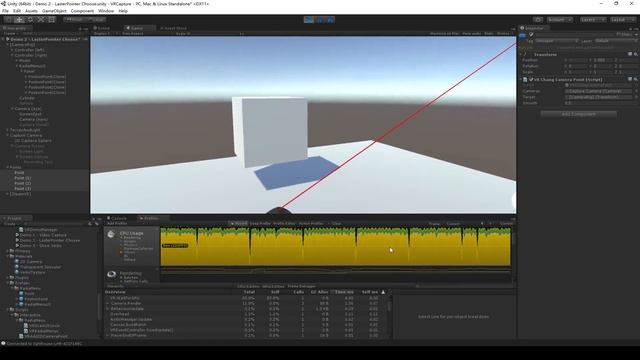Open the Assets menu
The image size is (640, 360).
point(31,11)
